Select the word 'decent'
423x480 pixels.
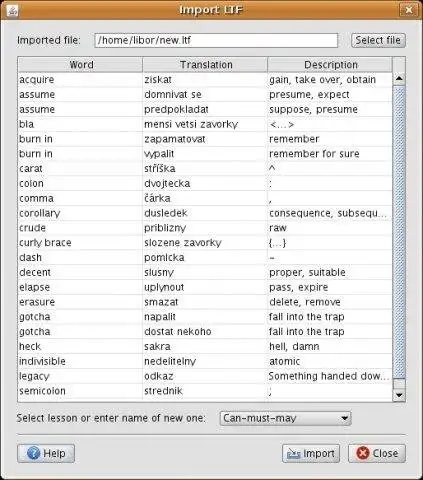pyautogui.click(x=80, y=272)
